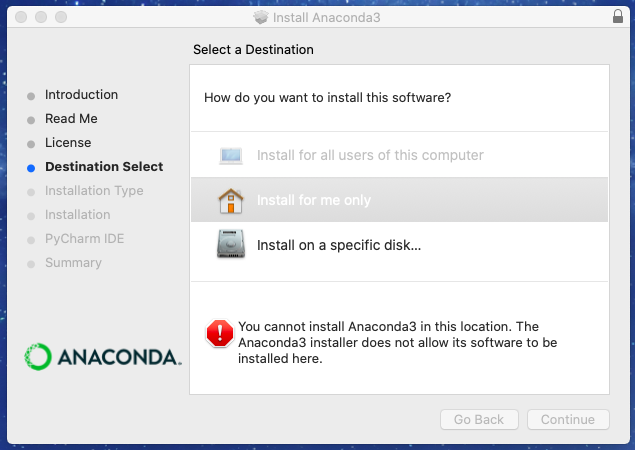Click the package icon beside Install Anaconda3 title

point(261,17)
